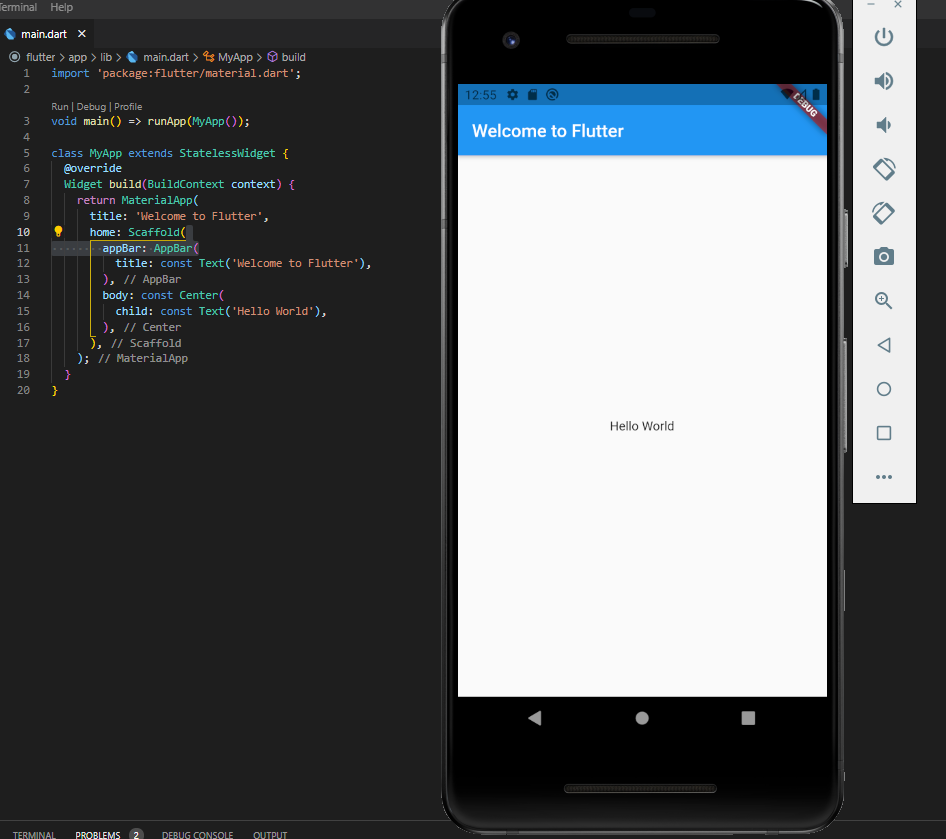Image resolution: width=946 pixels, height=839 pixels.
Task: Click lib breadcrumb segment
Action: click(x=106, y=57)
